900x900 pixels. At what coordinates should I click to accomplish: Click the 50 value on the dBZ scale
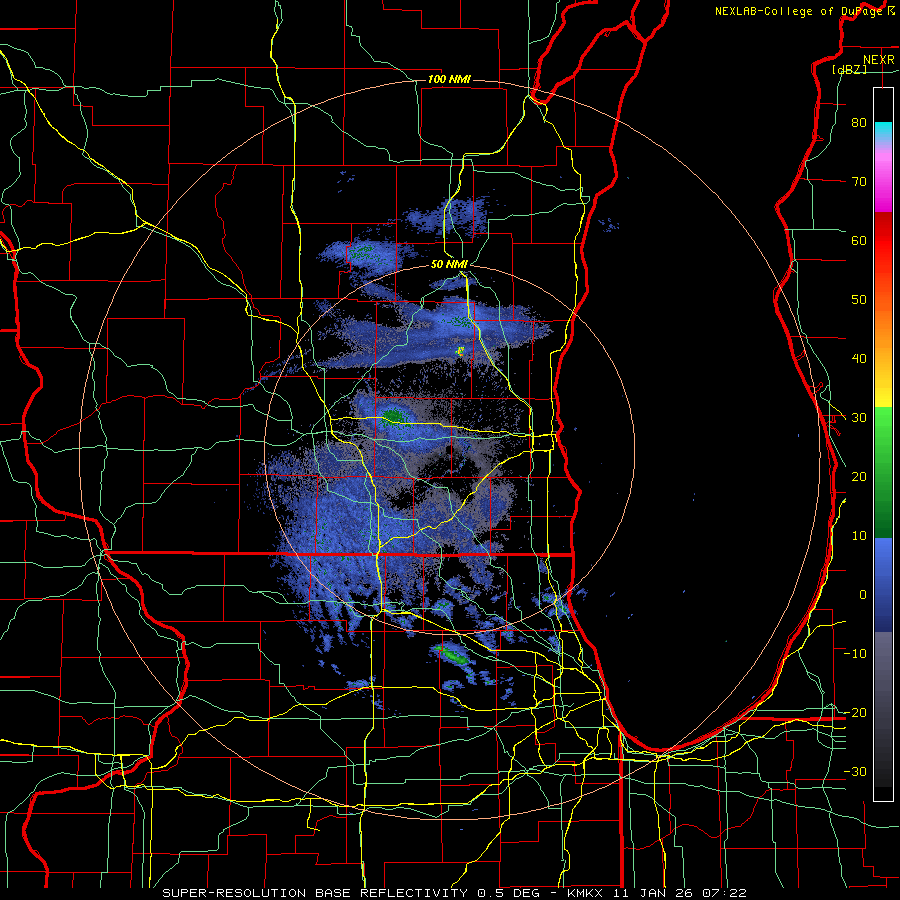(859, 300)
